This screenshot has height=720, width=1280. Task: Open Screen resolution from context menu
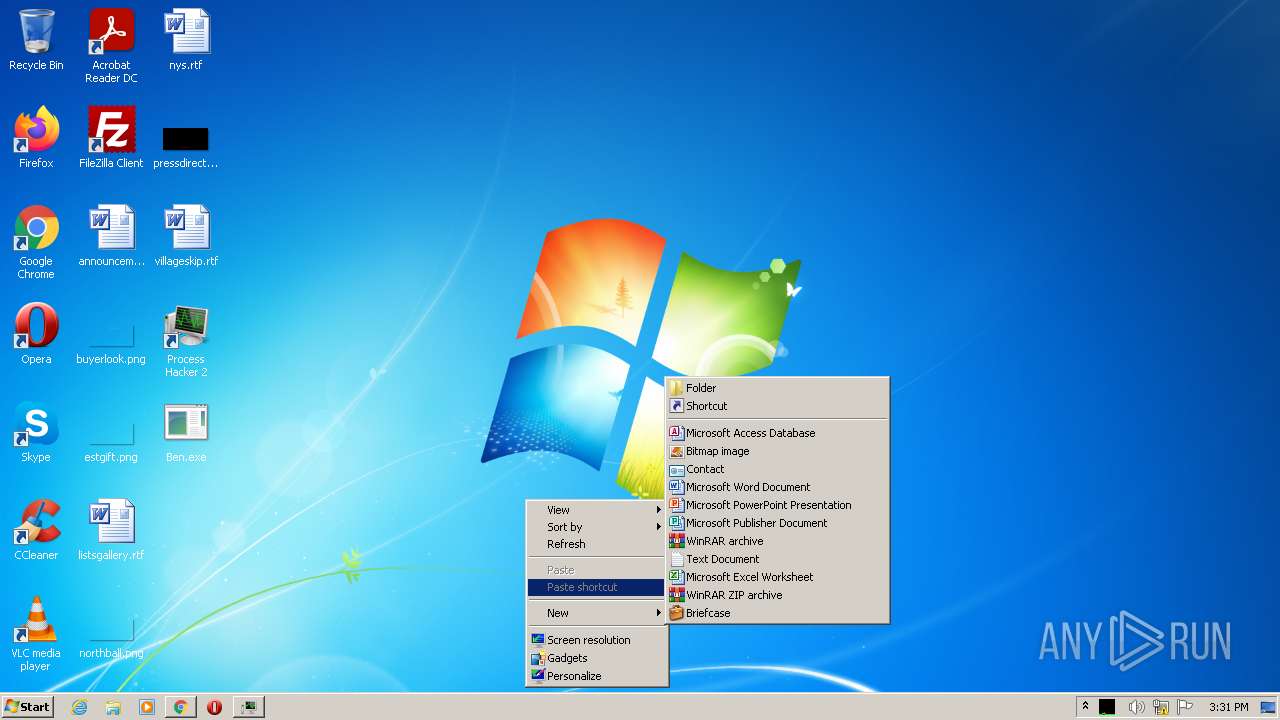tap(596, 640)
